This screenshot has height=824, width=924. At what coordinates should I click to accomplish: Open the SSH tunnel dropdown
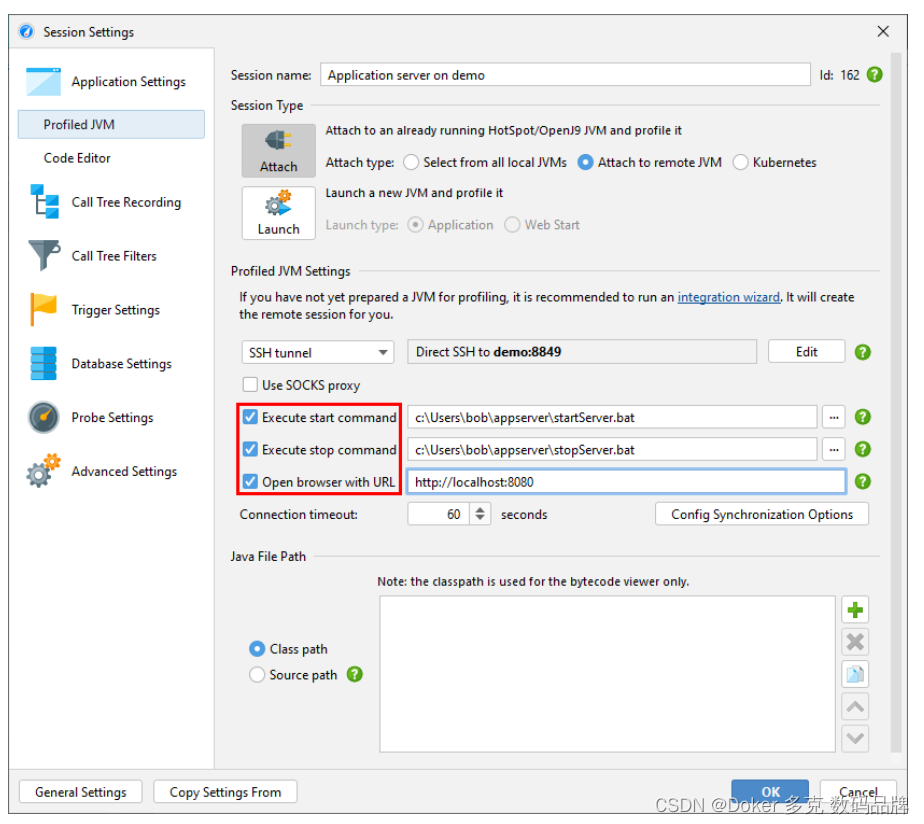pyautogui.click(x=383, y=351)
